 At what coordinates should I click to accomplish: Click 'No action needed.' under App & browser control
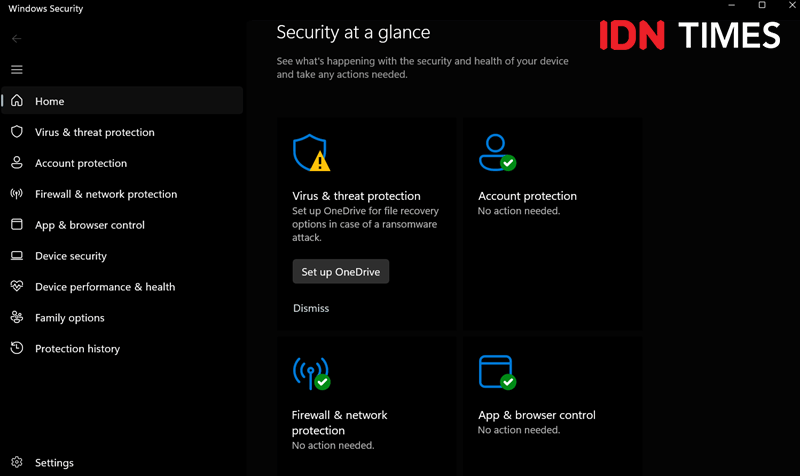[x=518, y=430]
